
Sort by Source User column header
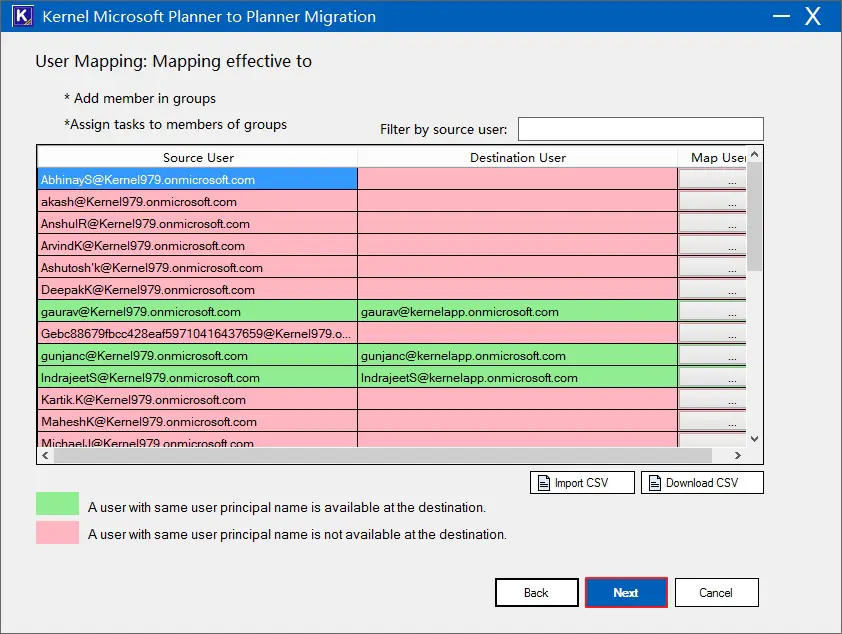coord(198,157)
